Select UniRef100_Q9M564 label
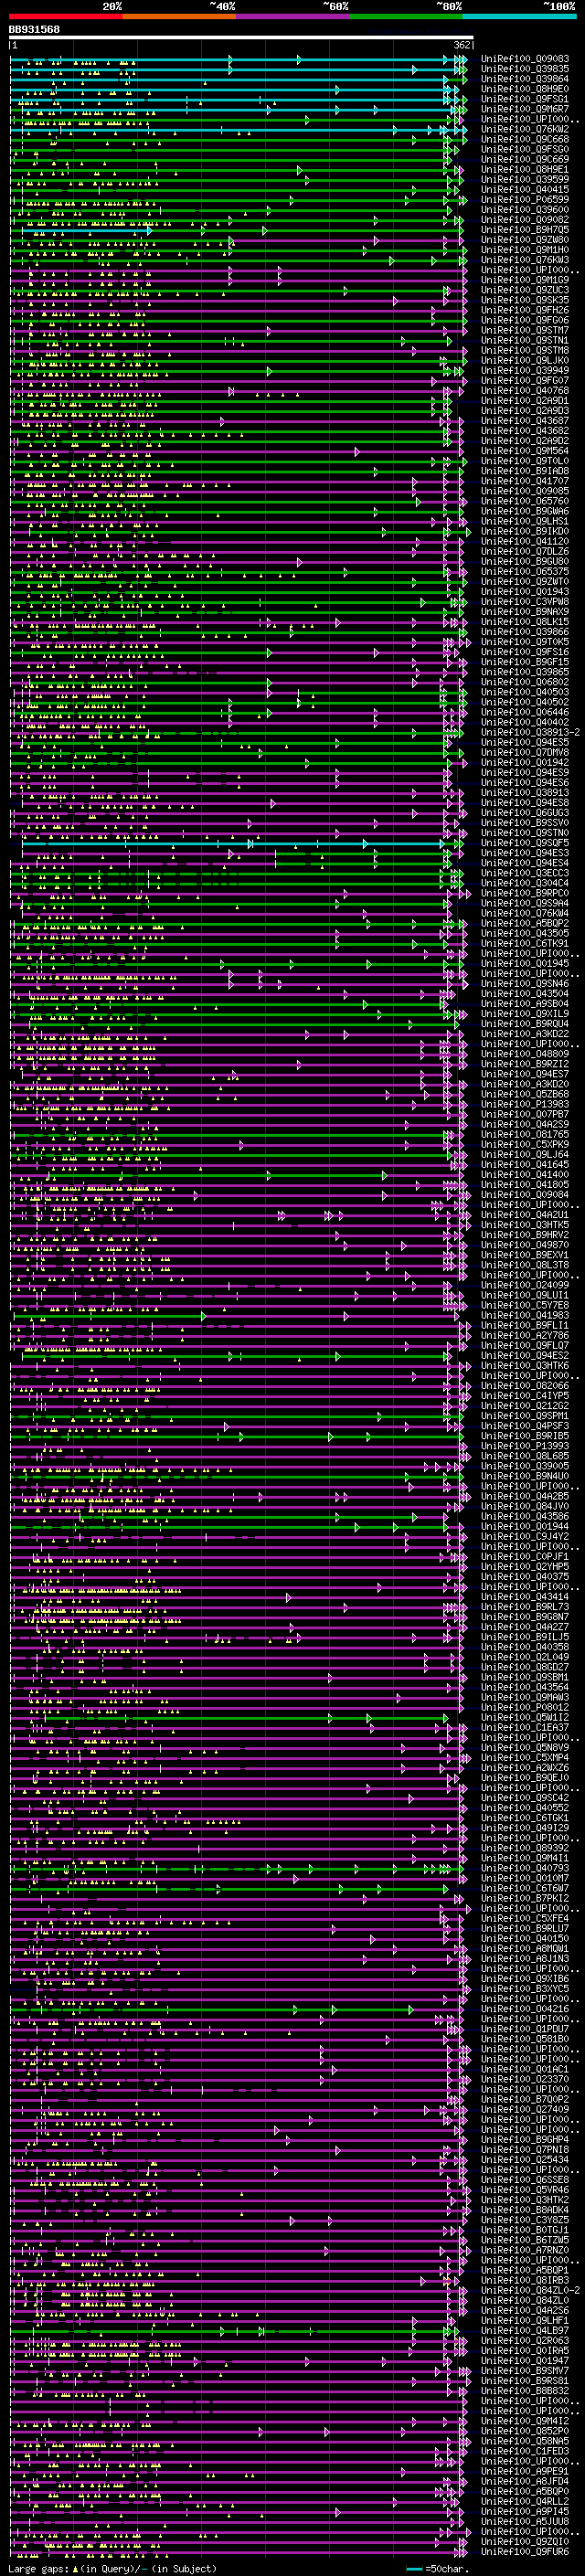Screen dimensions: 585x2576 pyautogui.click(x=525, y=450)
